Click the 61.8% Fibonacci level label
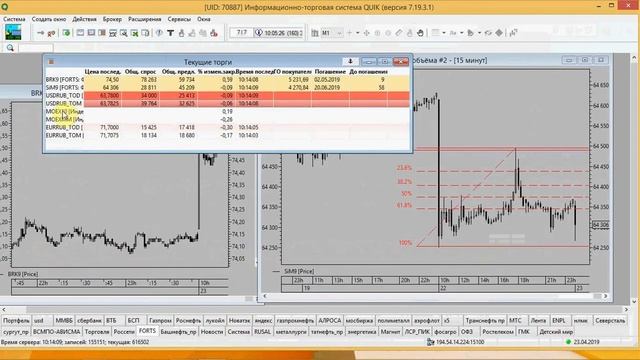Viewport: 640px width, 360px height. 404,205
